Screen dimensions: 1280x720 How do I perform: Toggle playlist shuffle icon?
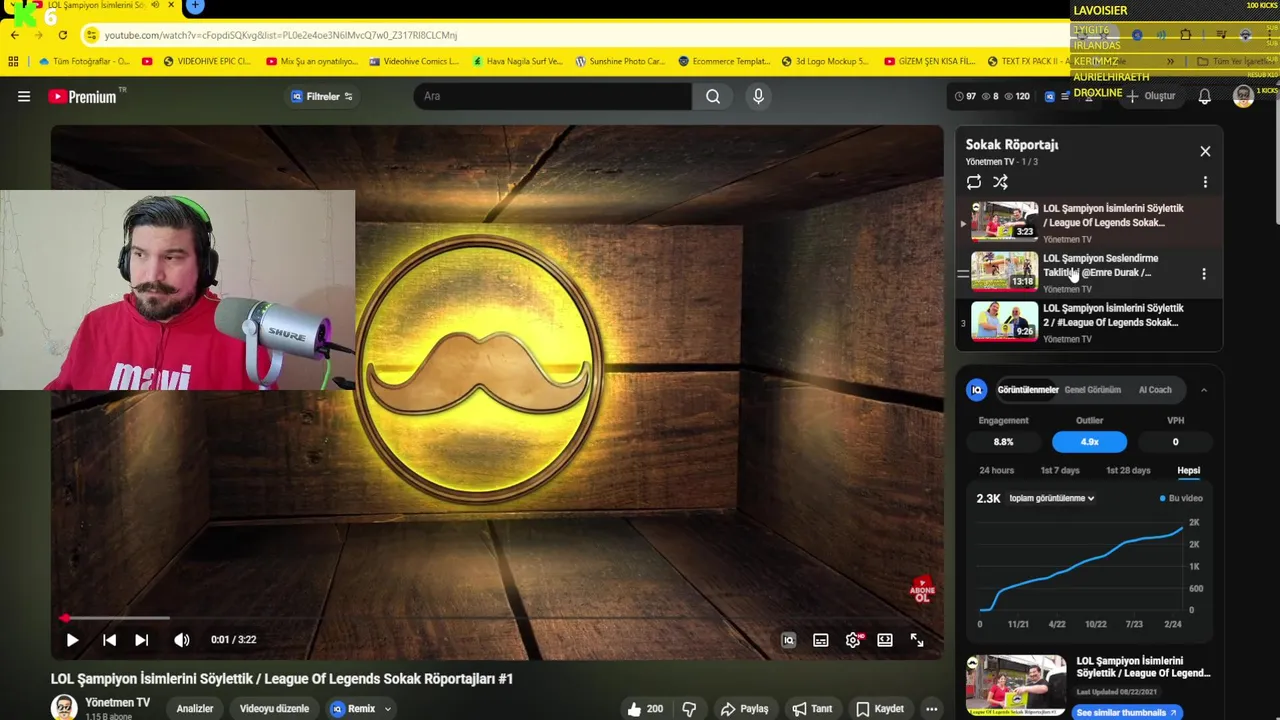(x=1001, y=182)
